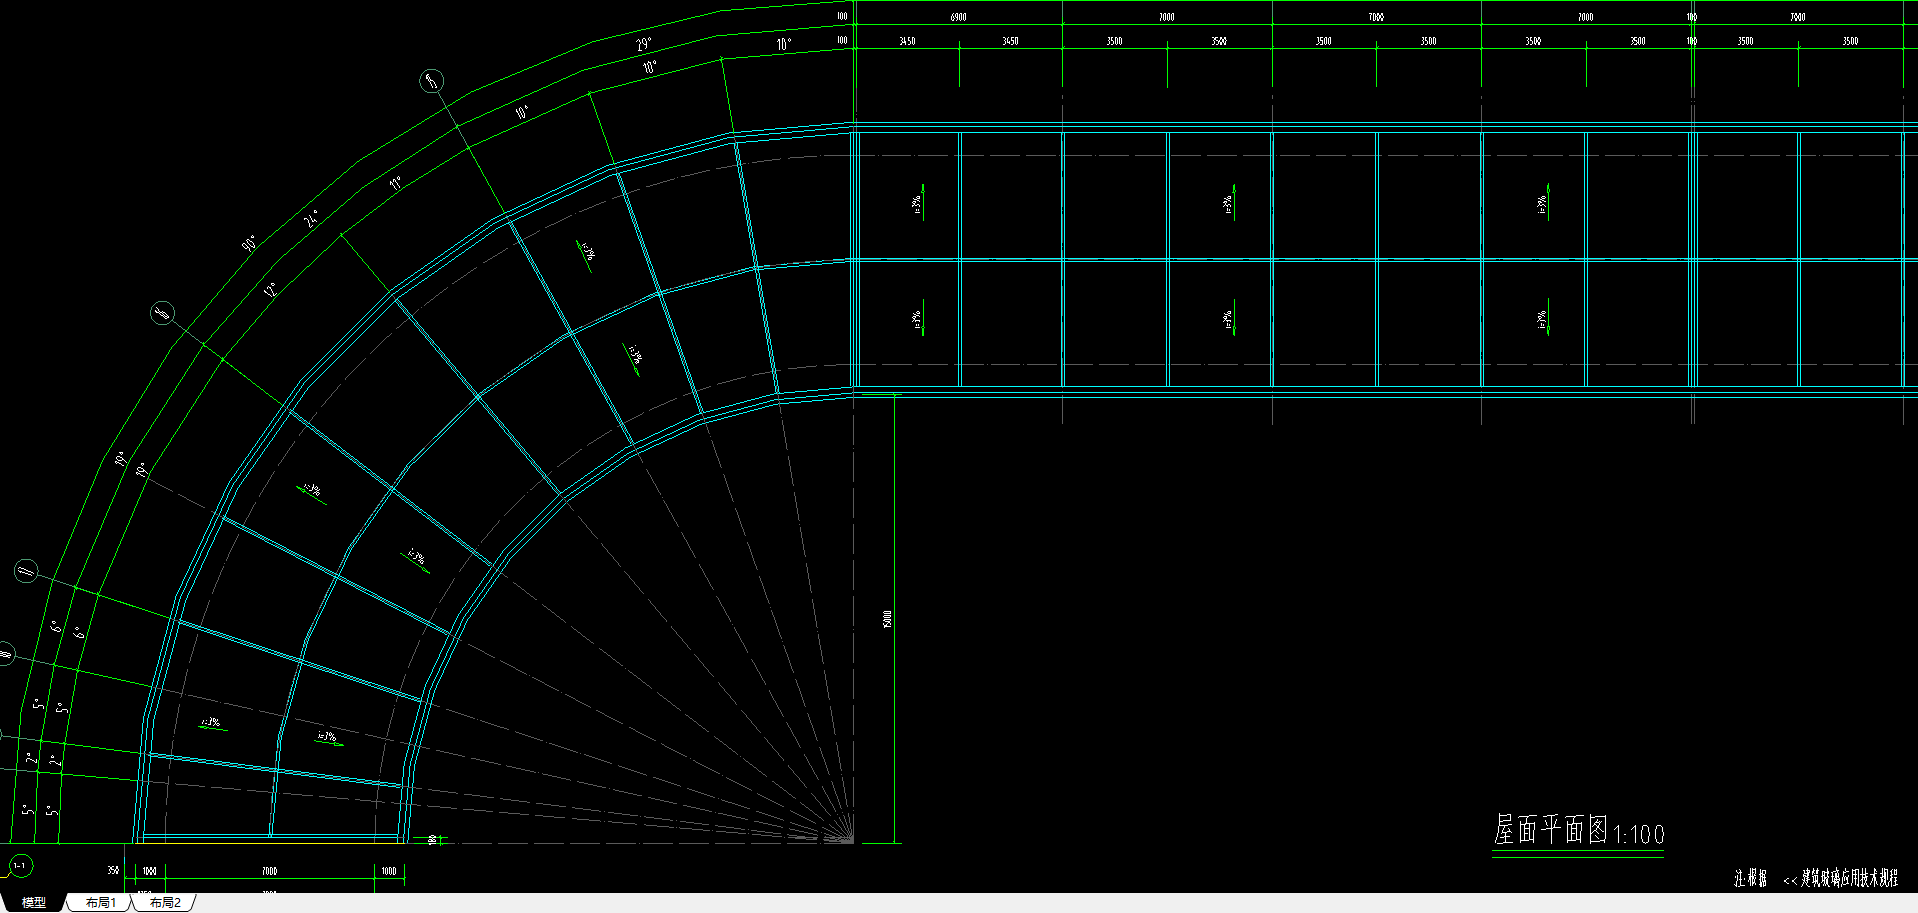The height and width of the screenshot is (913, 1918).
Task: Open the 布局1 layout tab
Action: [101, 902]
